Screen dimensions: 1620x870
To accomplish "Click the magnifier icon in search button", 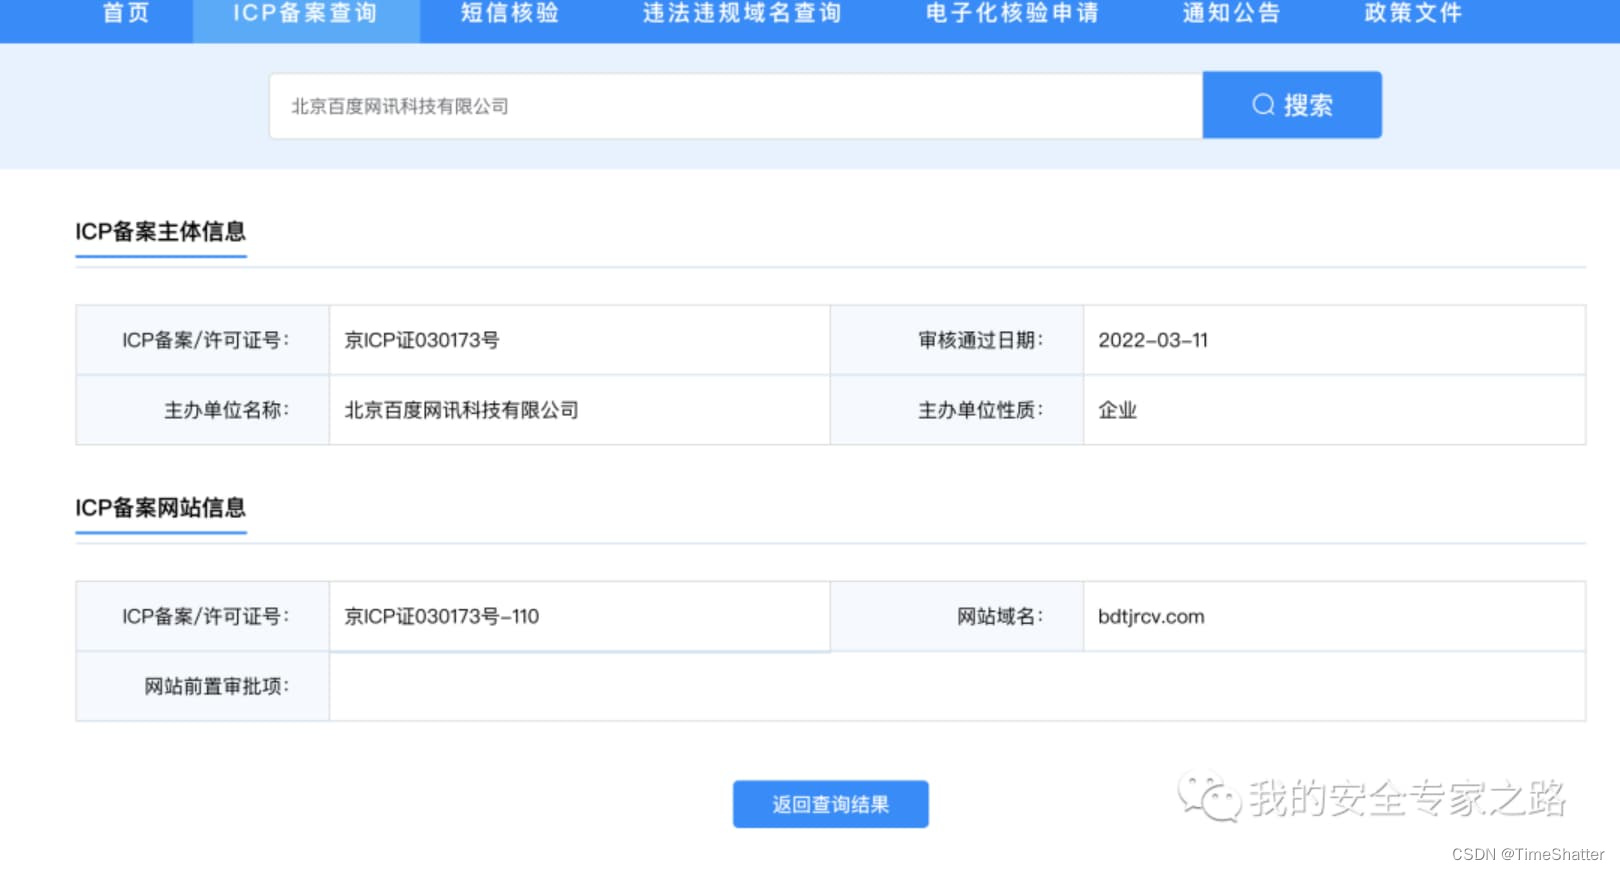I will click(x=1264, y=105).
